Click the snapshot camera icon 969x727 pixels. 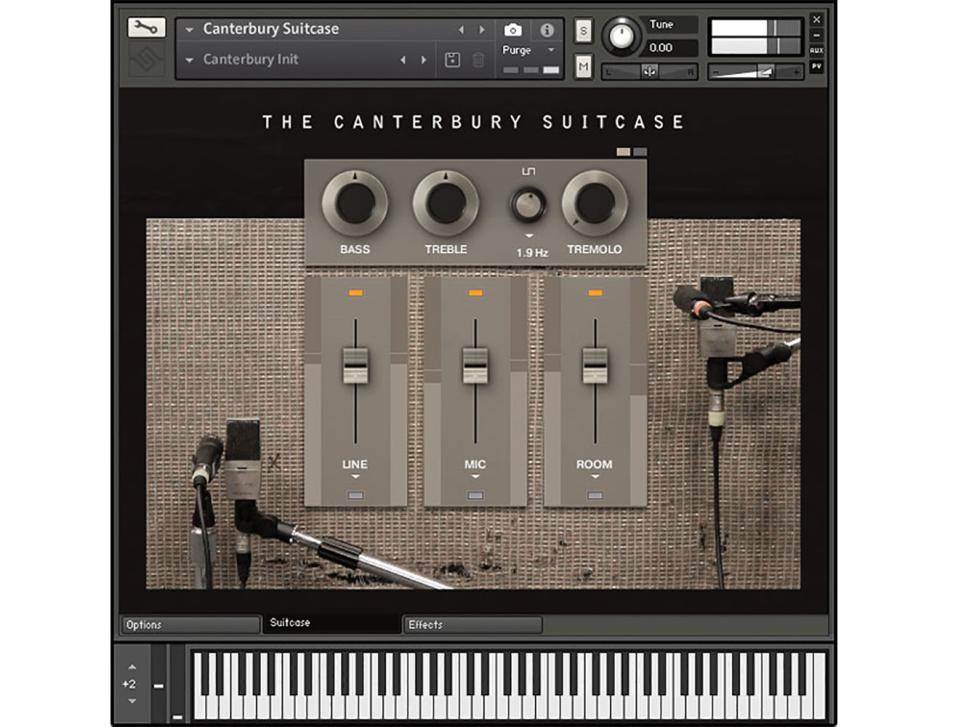512,29
